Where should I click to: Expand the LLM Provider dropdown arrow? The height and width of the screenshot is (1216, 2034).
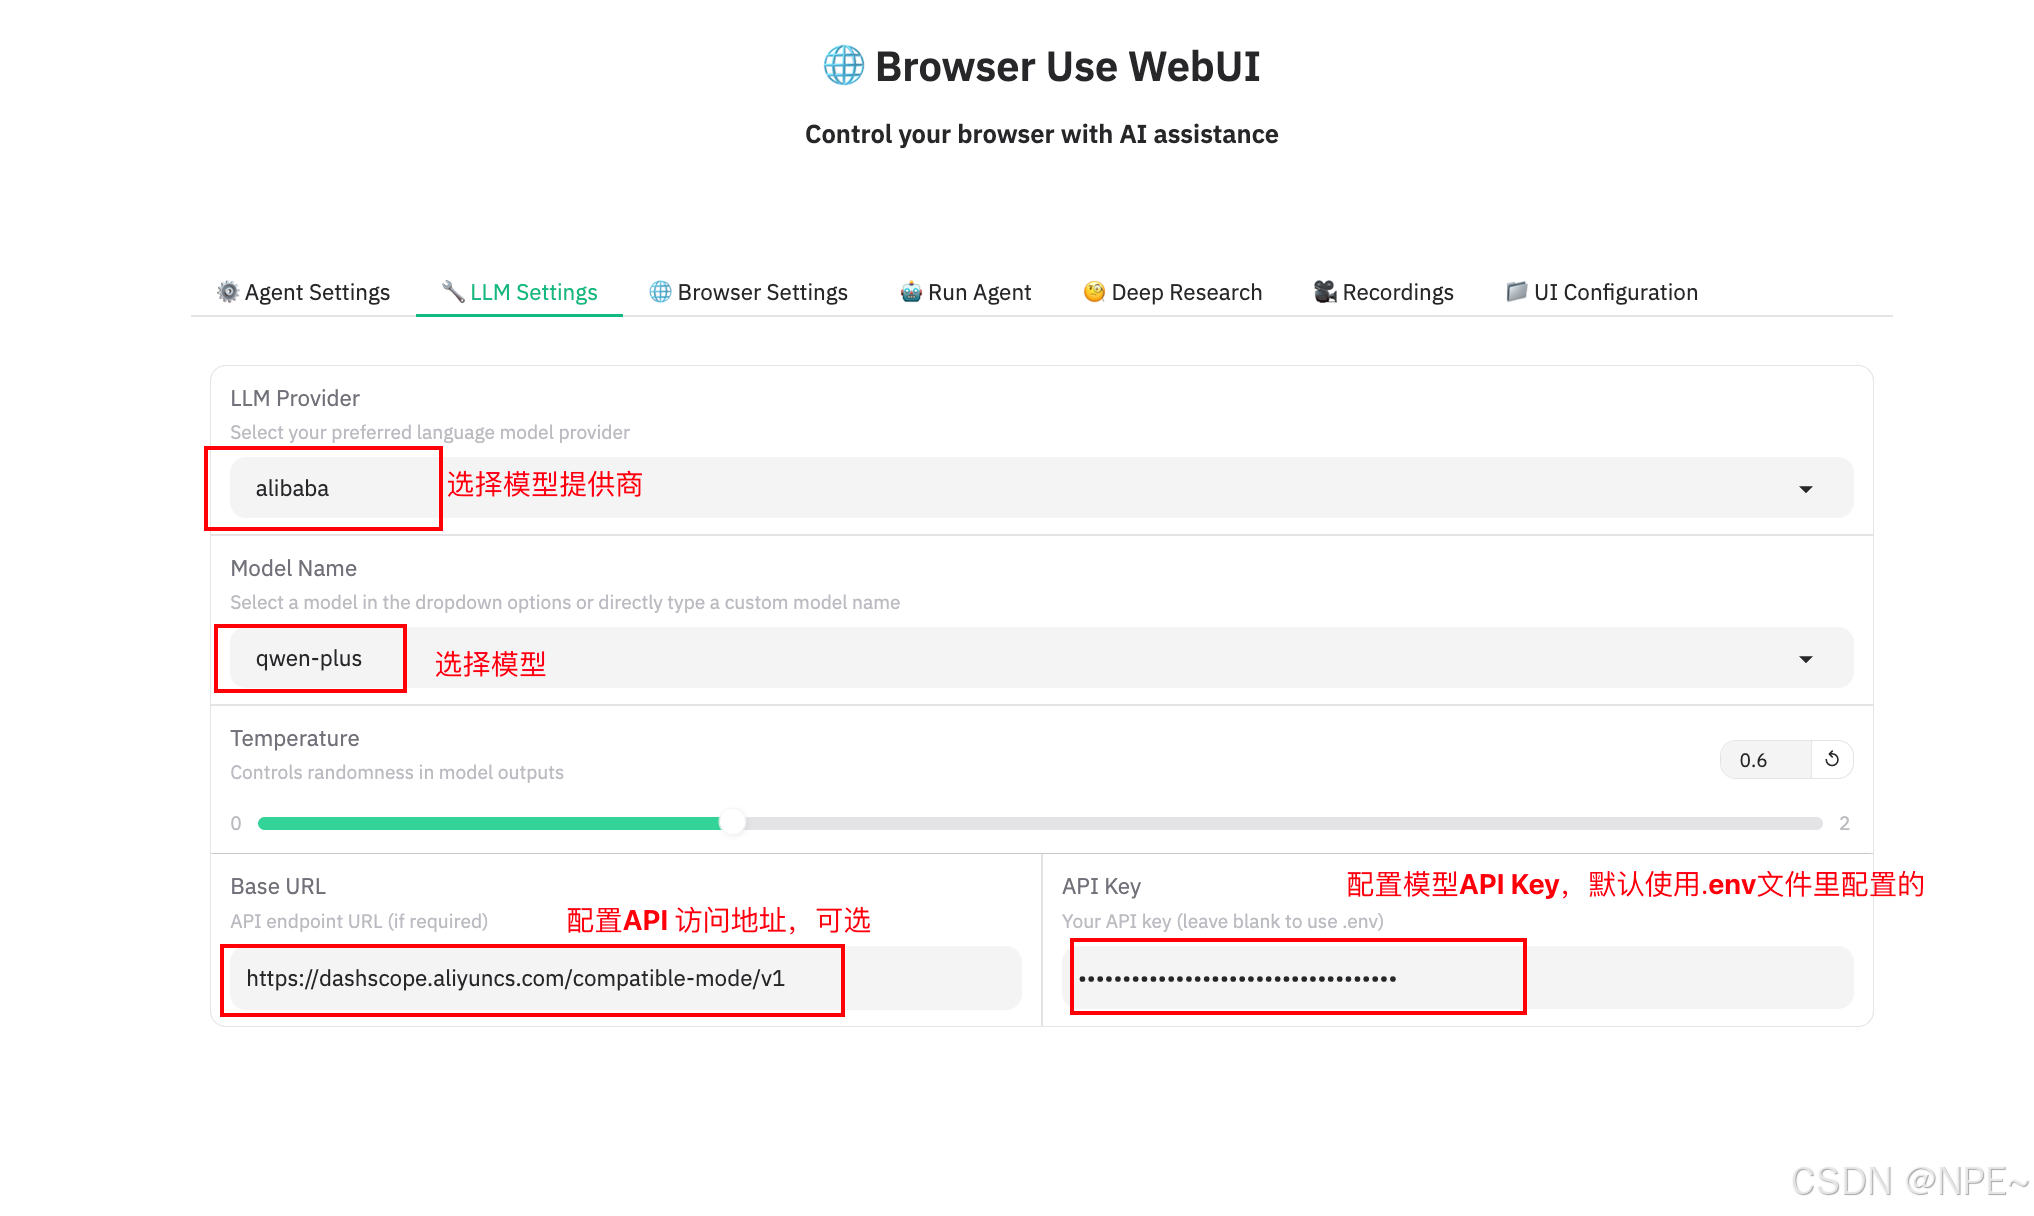pos(1806,489)
